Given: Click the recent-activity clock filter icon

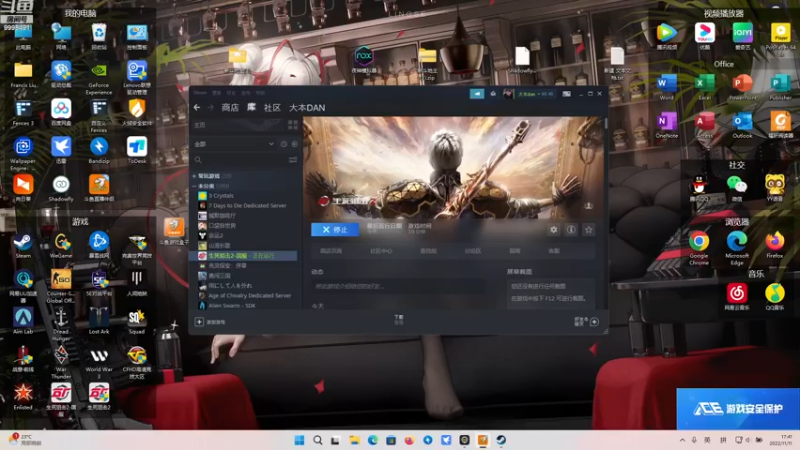Looking at the screenshot, I should 284,144.
